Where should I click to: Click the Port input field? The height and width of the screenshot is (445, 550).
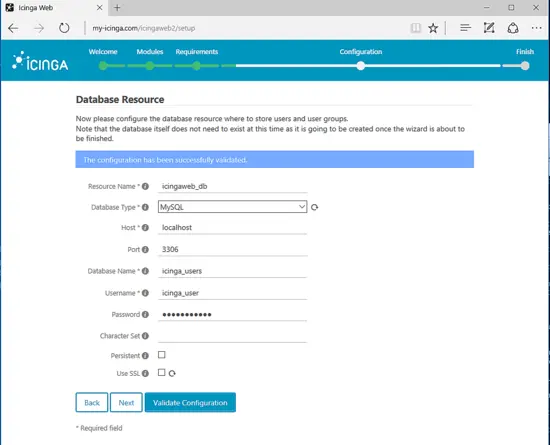[x=233, y=249]
